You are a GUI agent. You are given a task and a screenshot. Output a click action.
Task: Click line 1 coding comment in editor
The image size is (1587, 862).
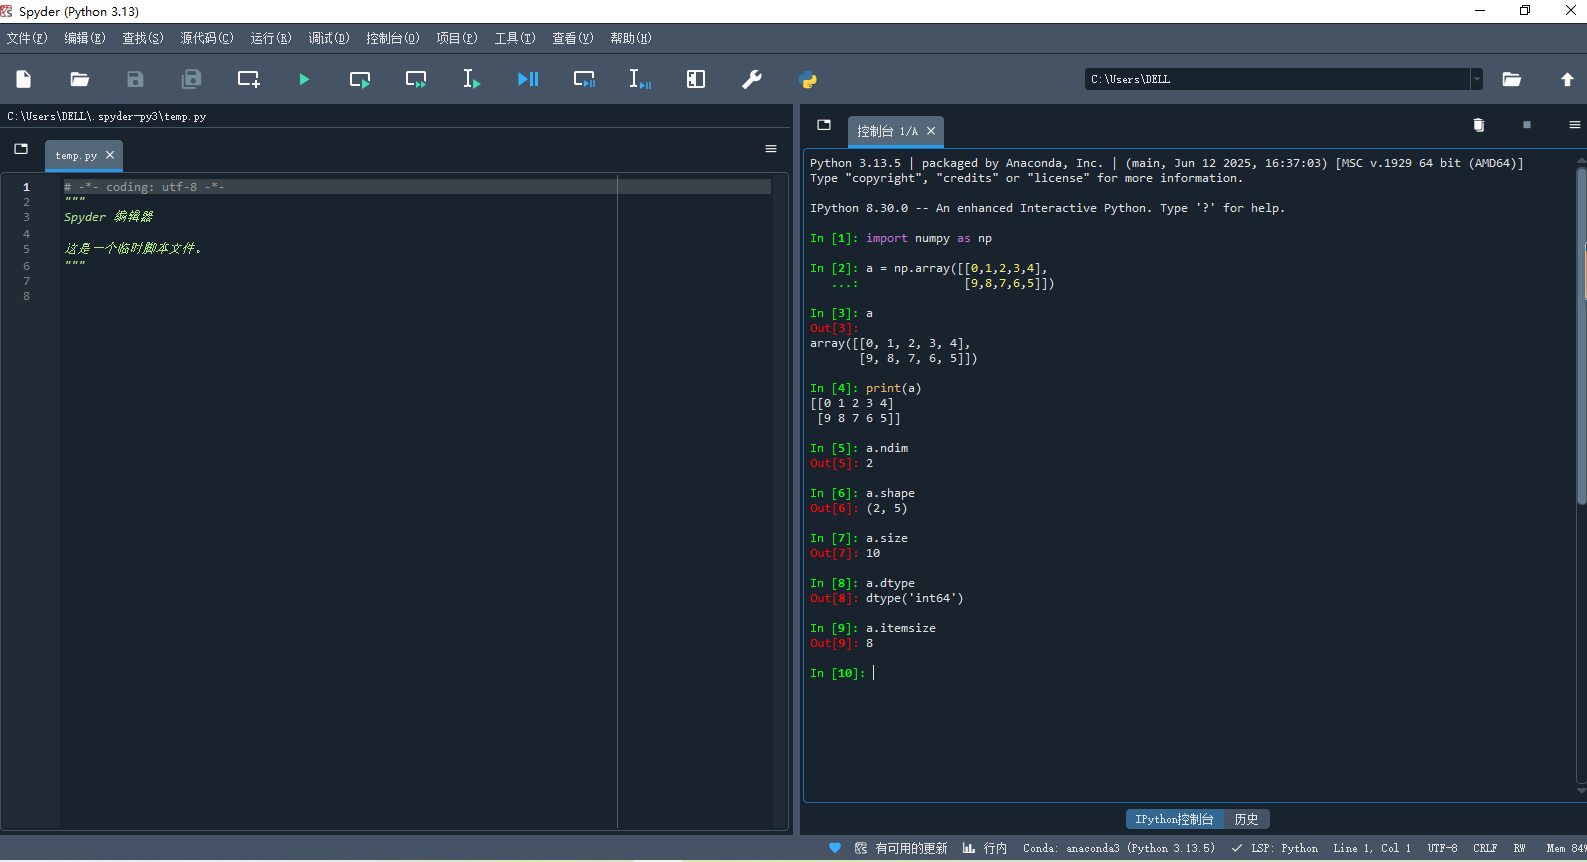(144, 187)
